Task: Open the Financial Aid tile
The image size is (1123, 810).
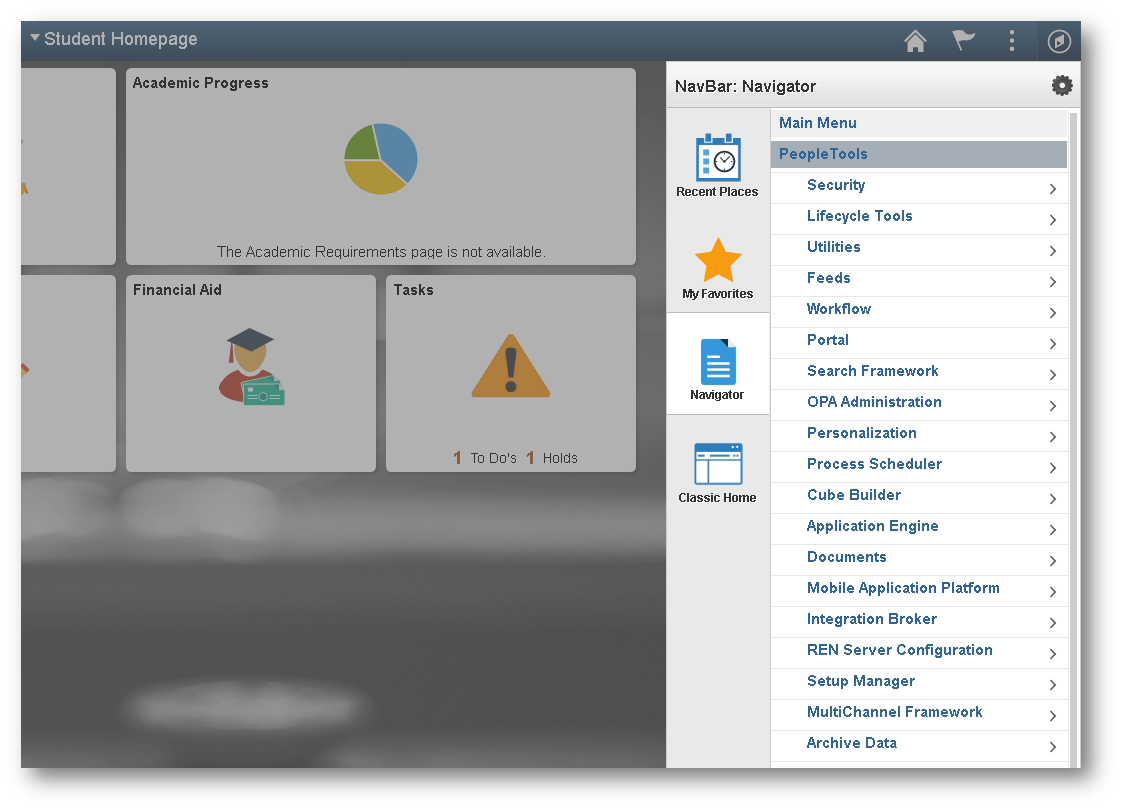Action: (250, 372)
